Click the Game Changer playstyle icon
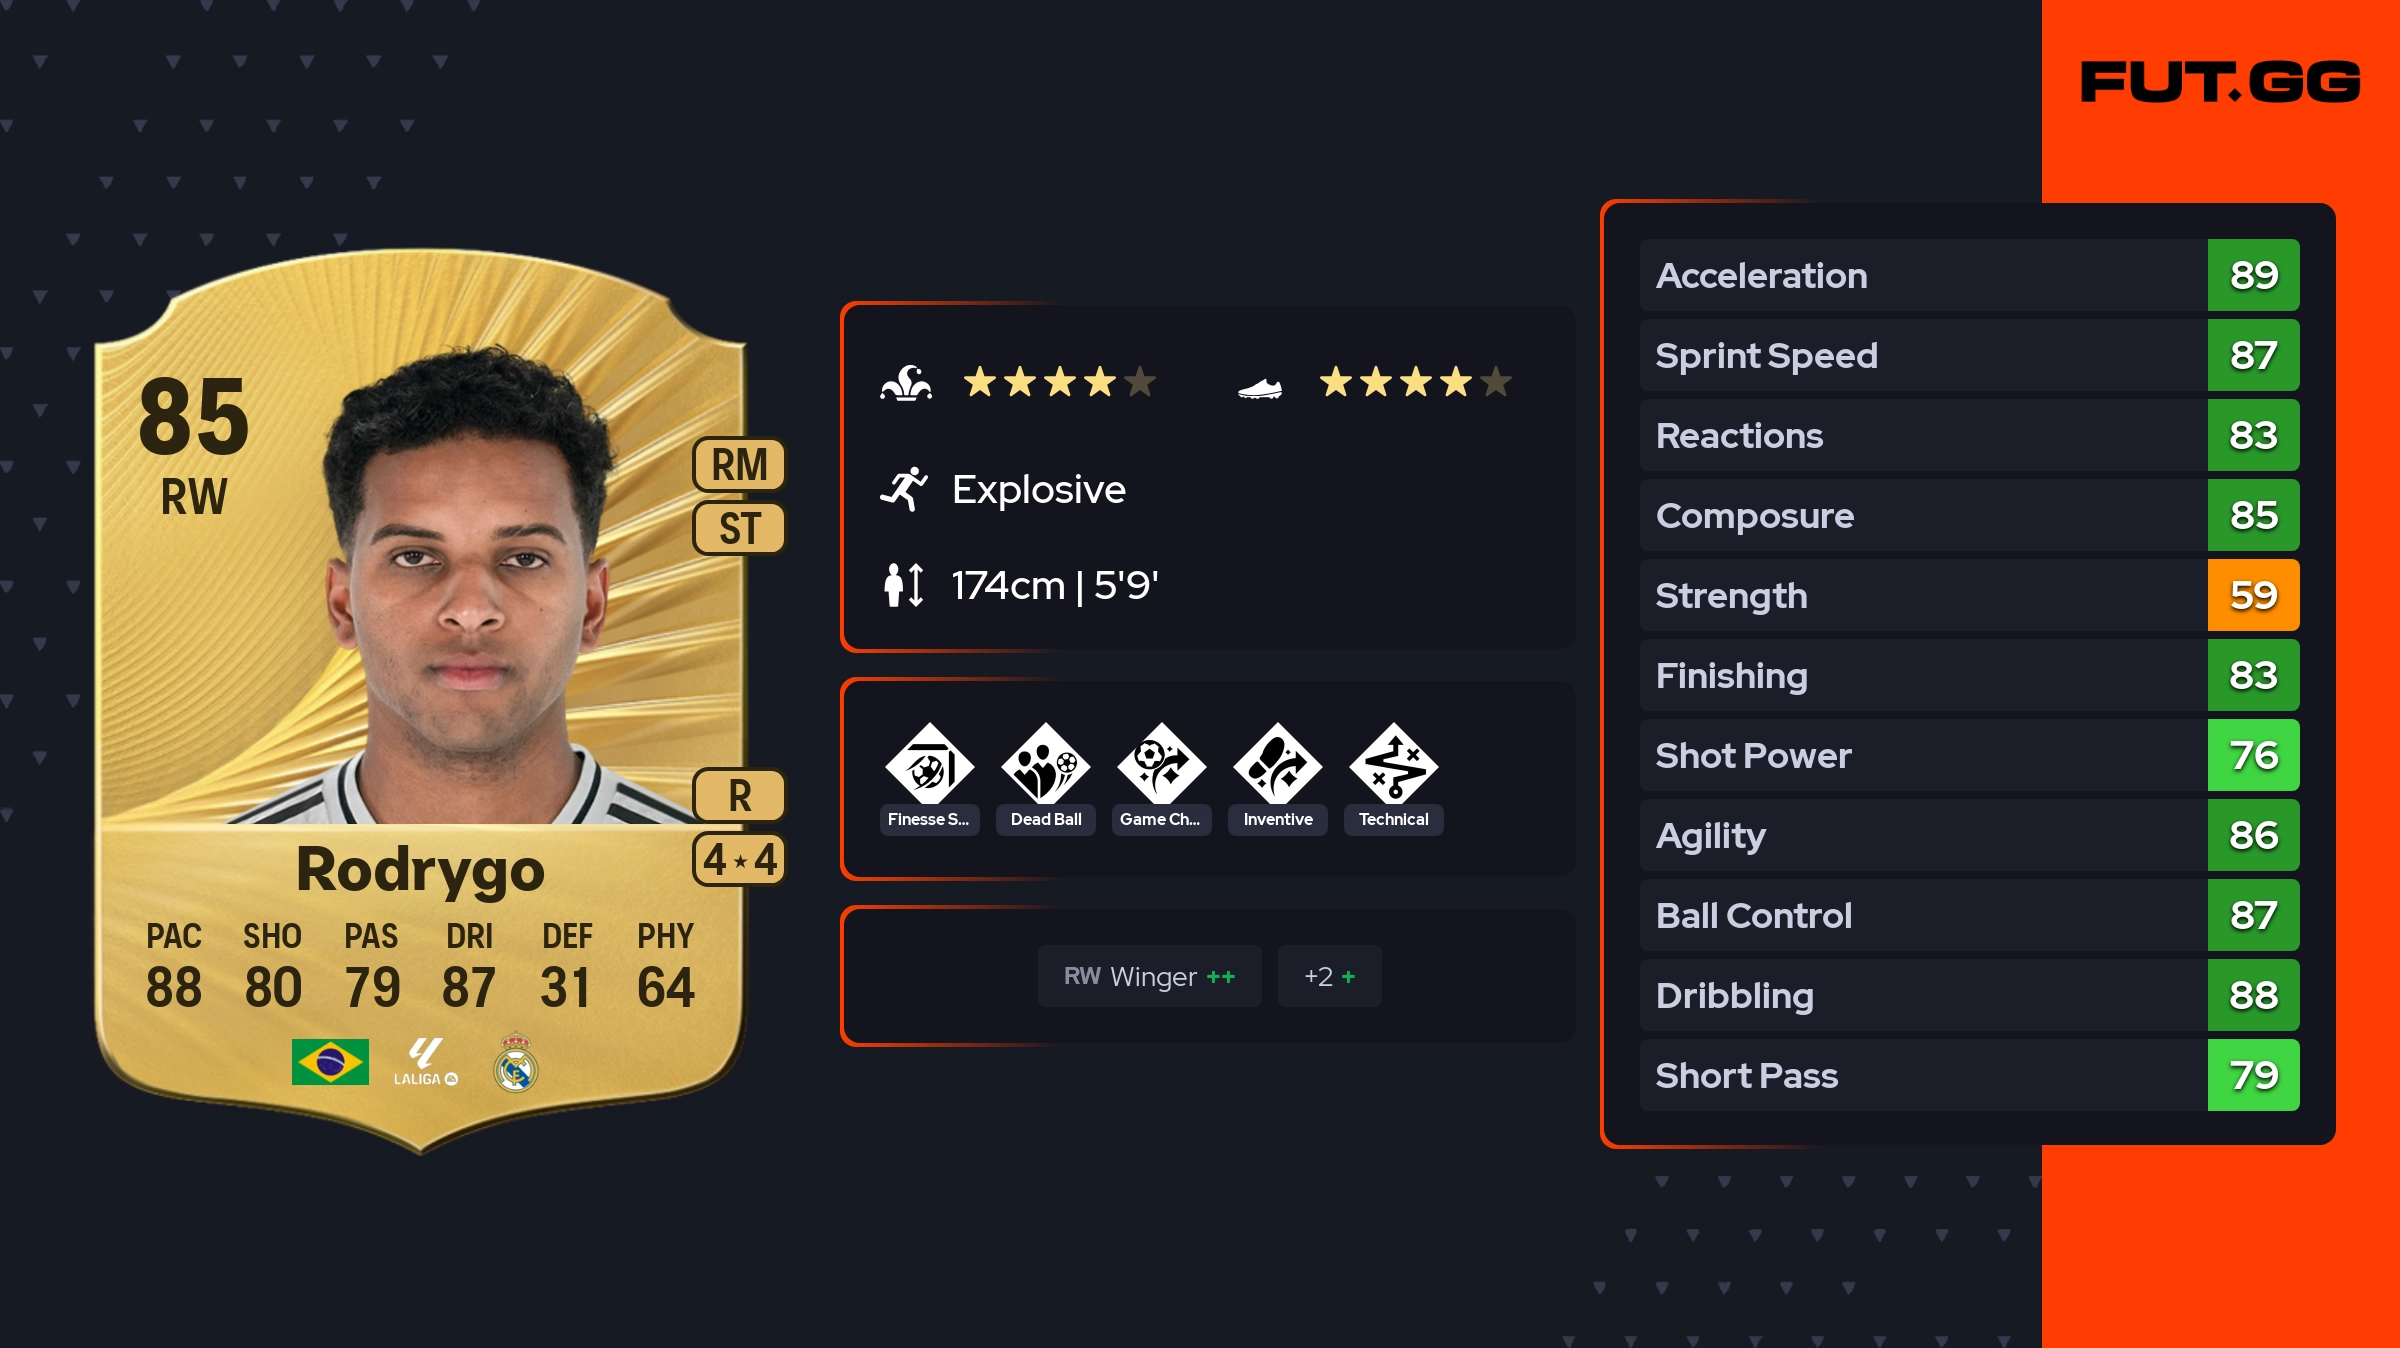The width and height of the screenshot is (2400, 1348). click(1161, 766)
